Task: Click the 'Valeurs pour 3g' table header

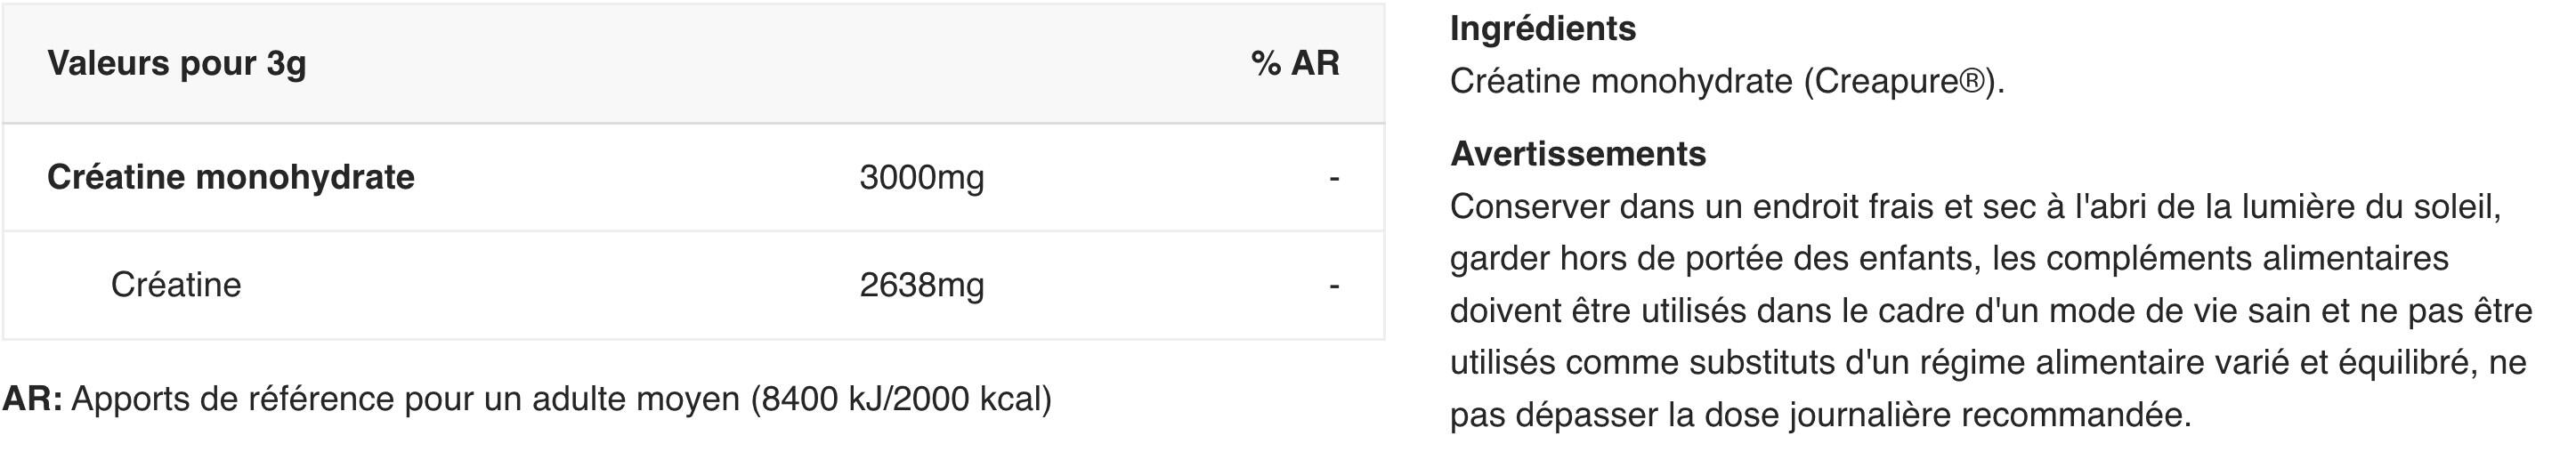Action: 177,64
